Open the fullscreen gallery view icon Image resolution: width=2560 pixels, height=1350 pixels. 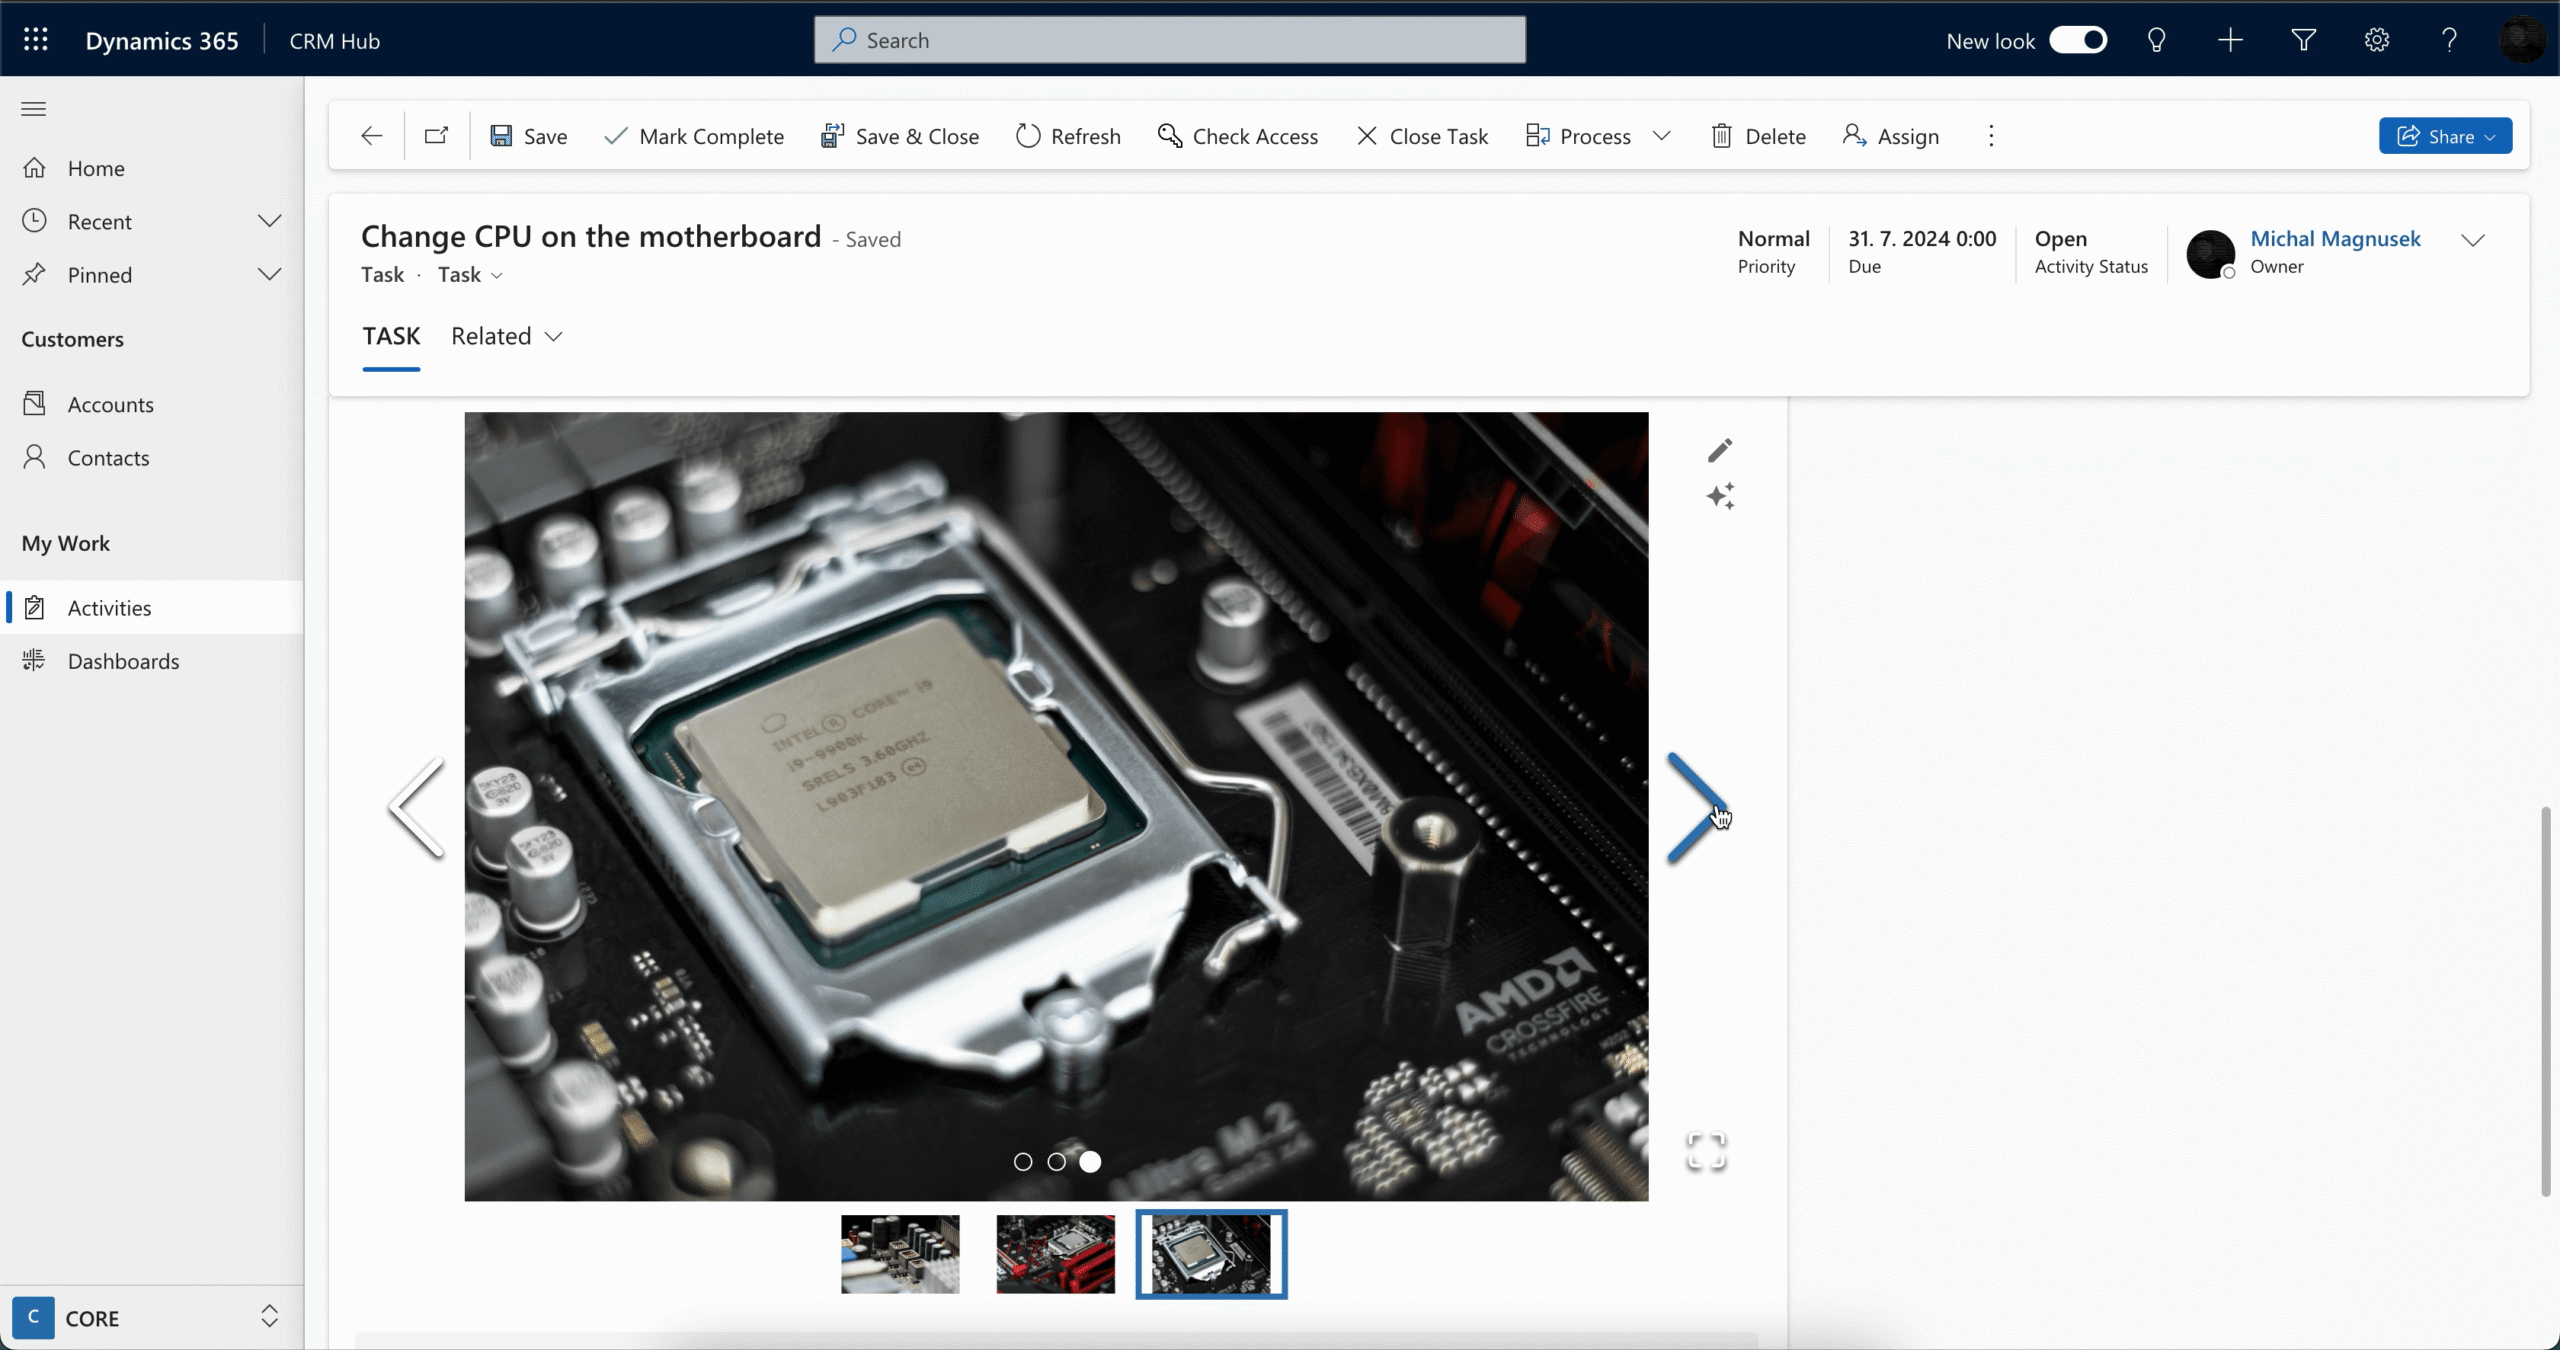[1706, 1151]
